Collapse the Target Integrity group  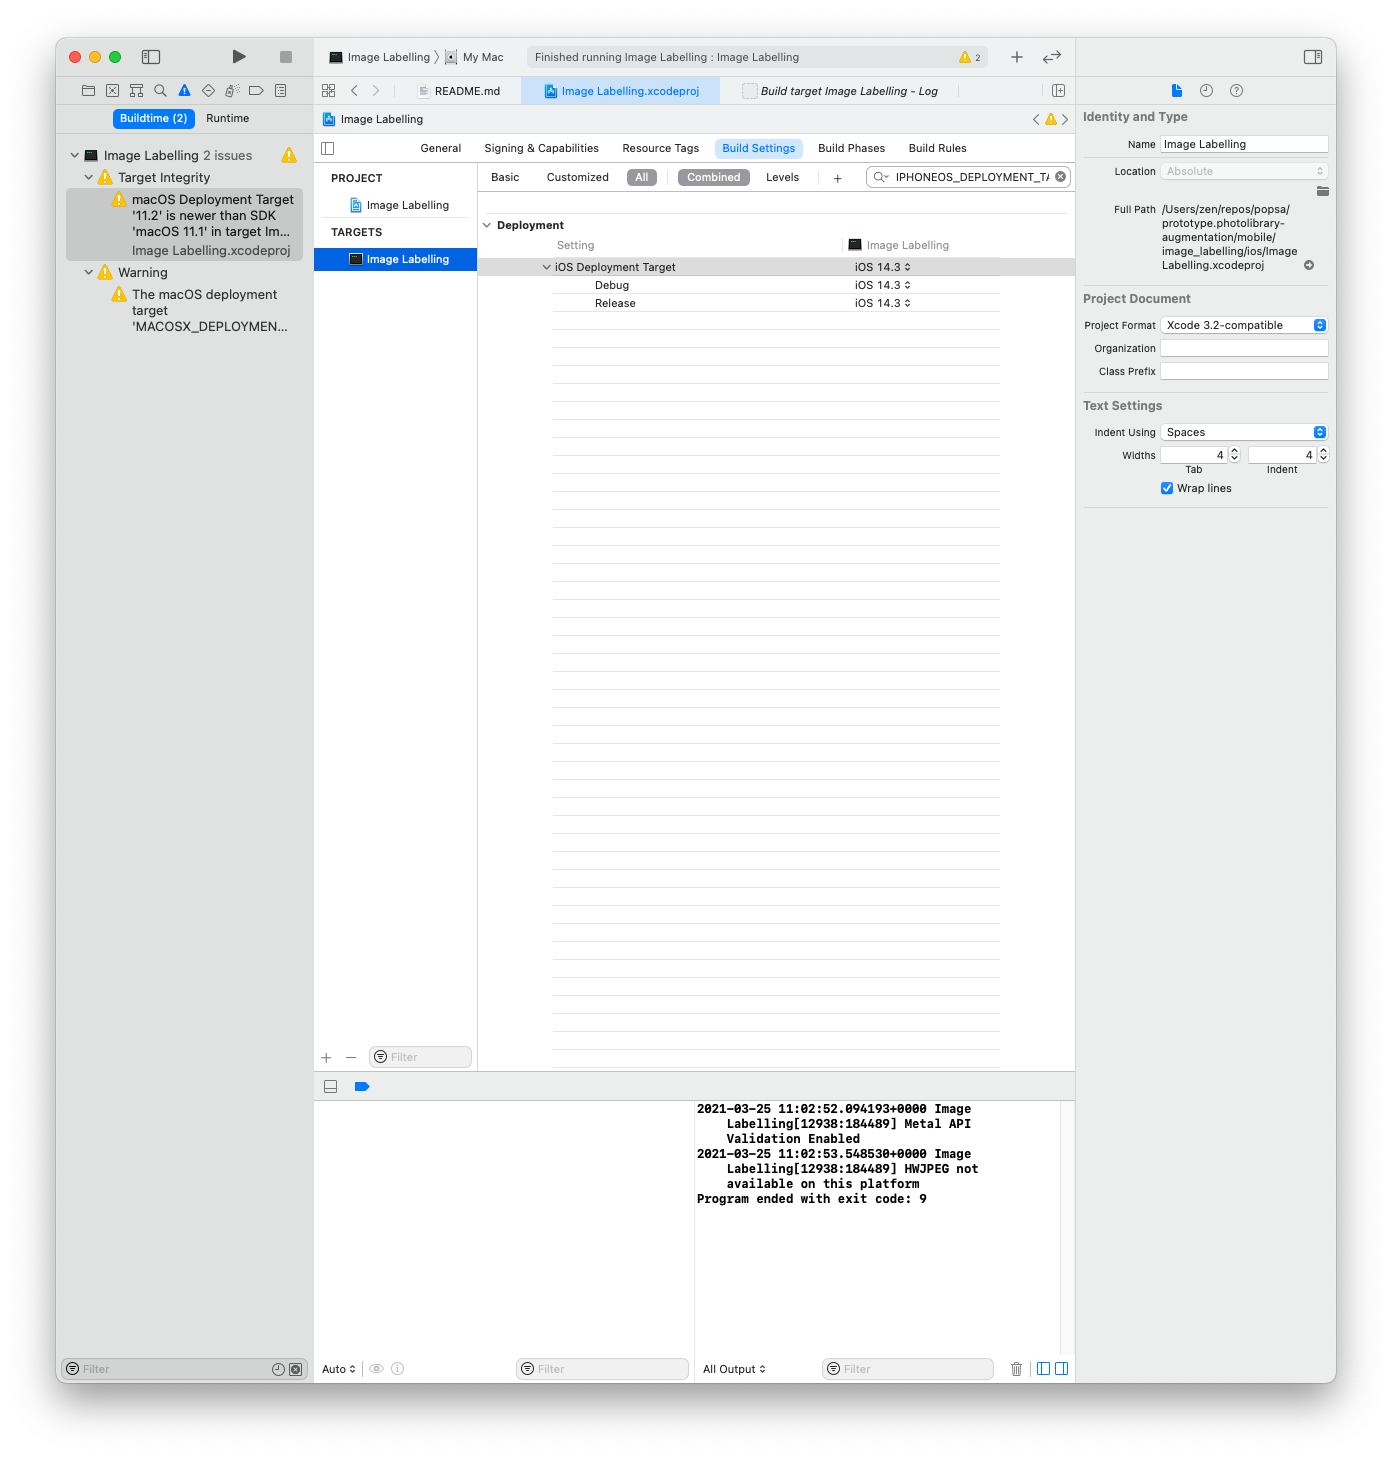coord(89,178)
